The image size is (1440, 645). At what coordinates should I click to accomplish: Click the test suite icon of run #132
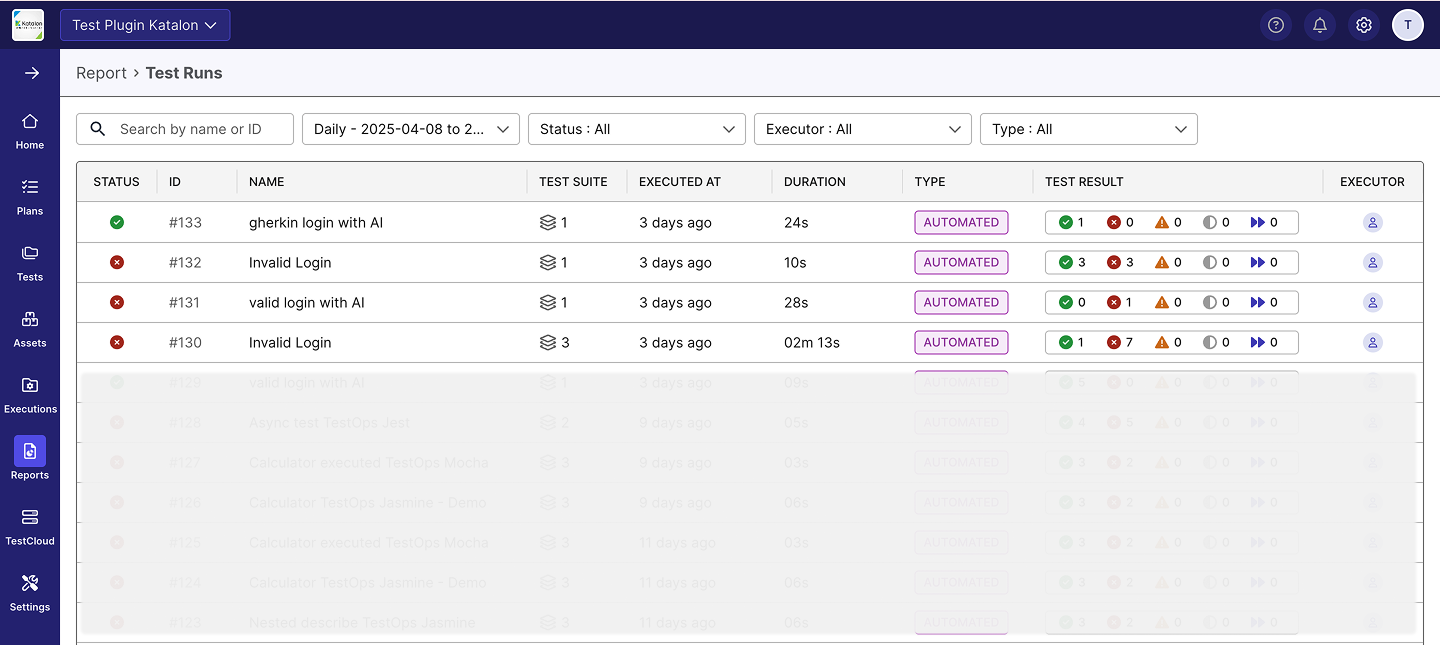coord(547,262)
